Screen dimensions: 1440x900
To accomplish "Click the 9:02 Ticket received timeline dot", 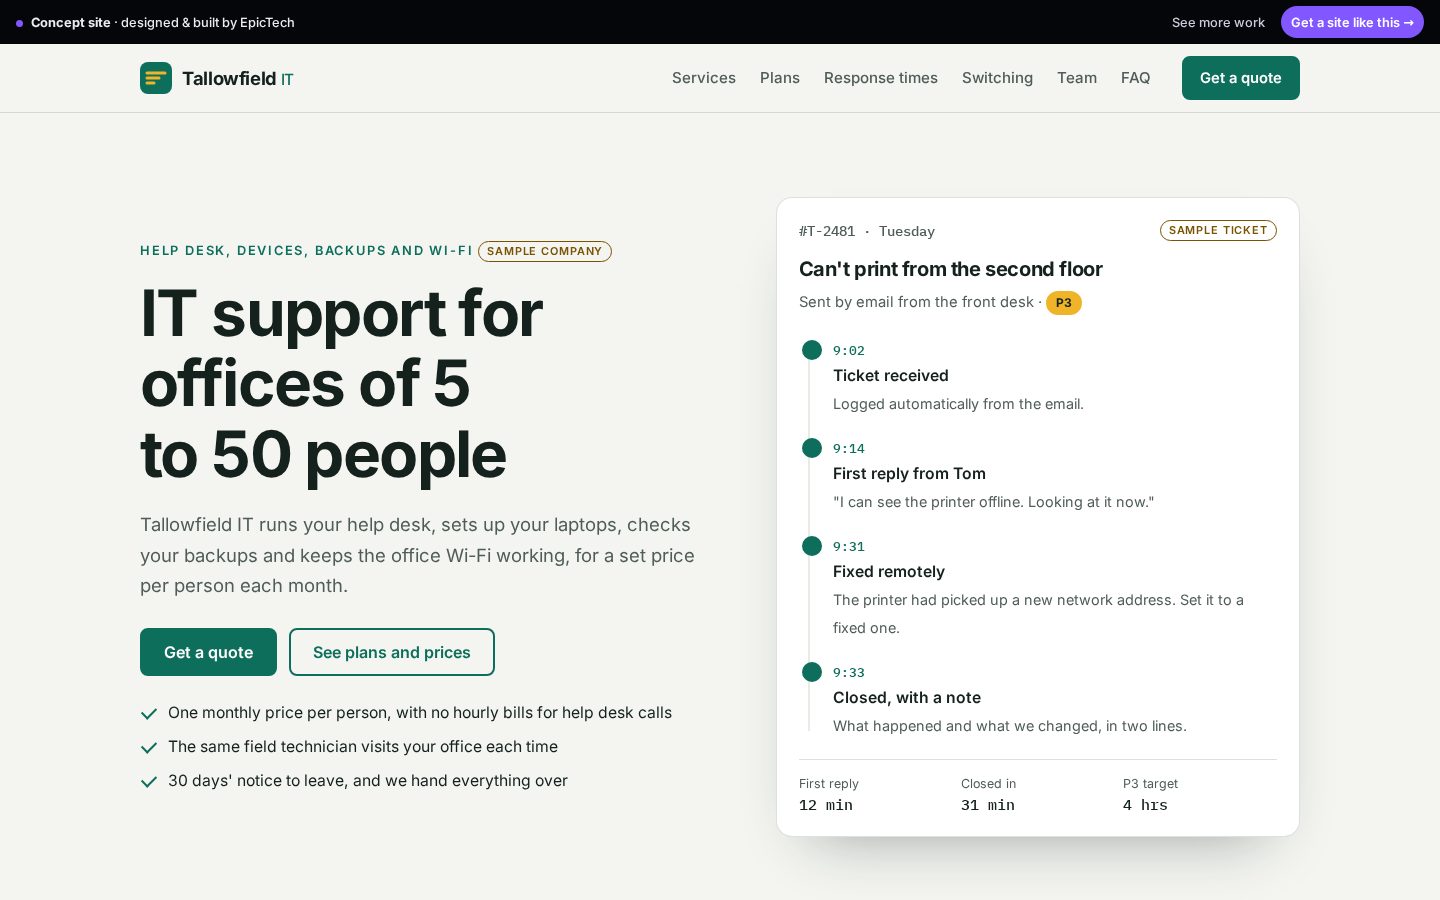I will pos(812,350).
